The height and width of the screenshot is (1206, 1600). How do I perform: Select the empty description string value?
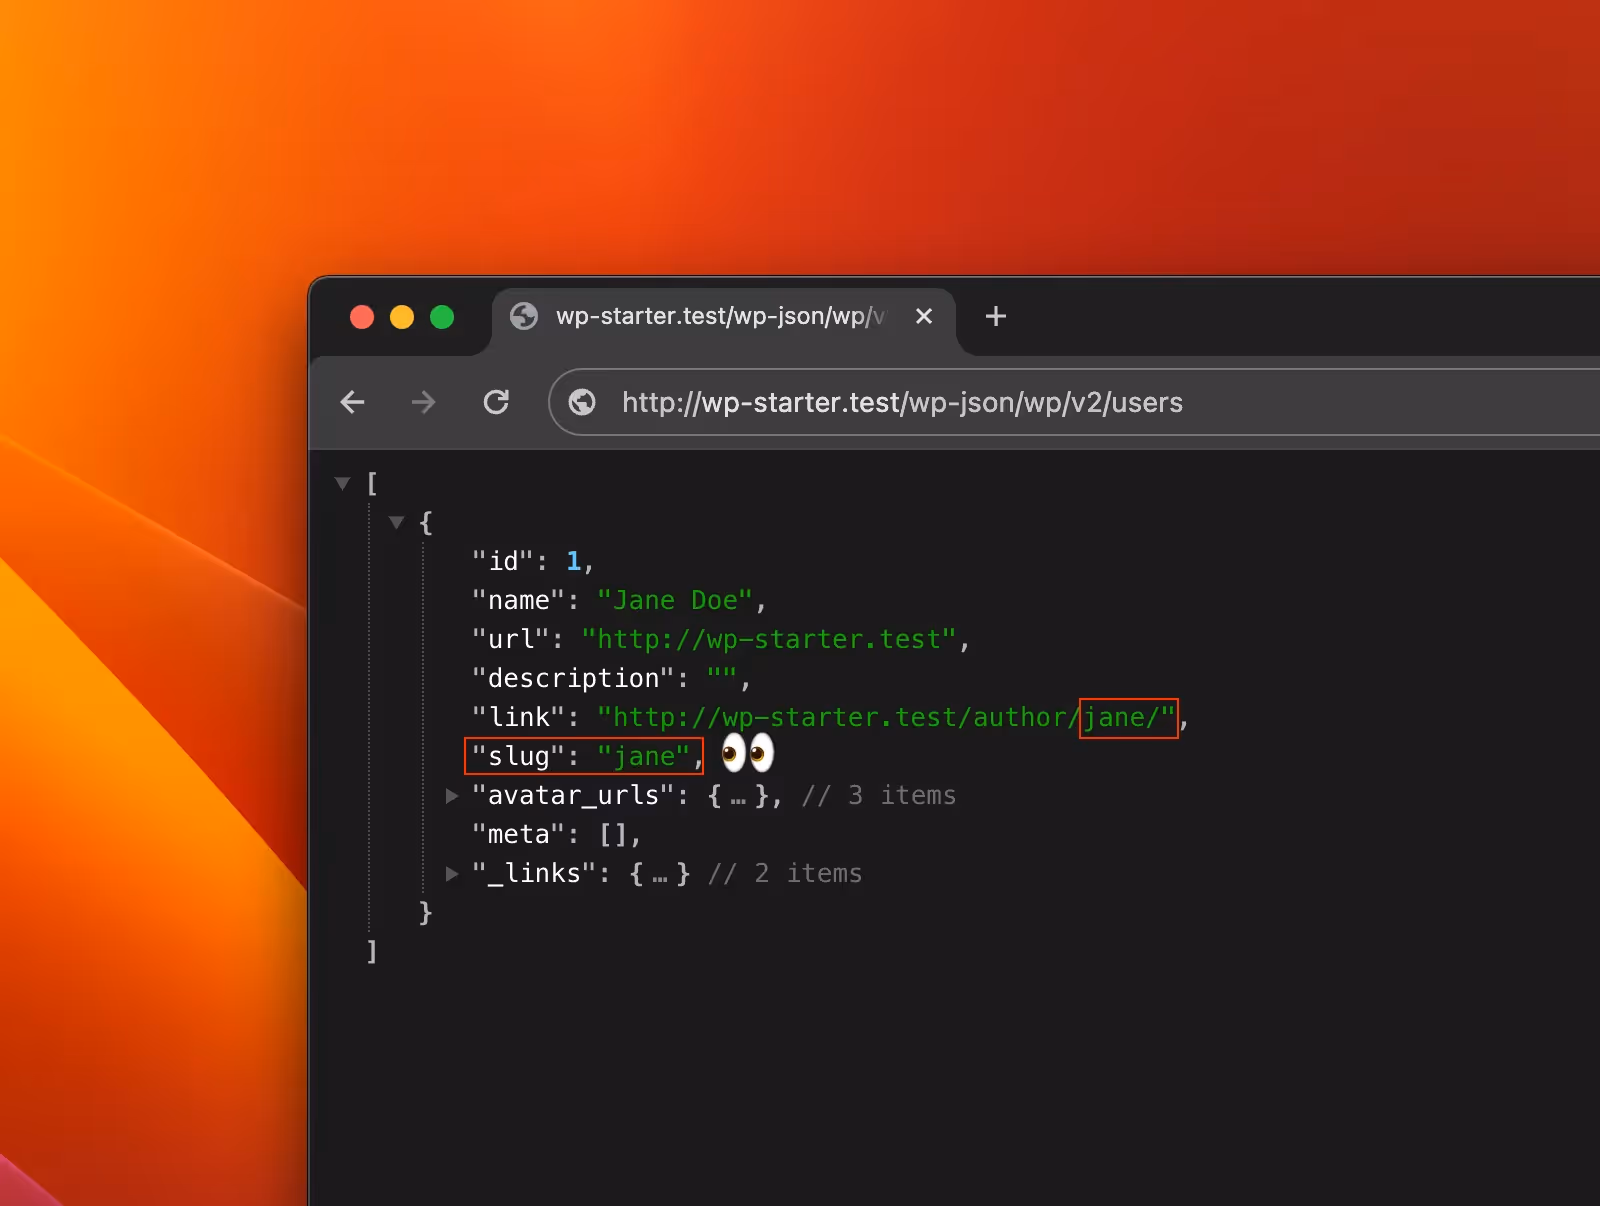pos(722,678)
